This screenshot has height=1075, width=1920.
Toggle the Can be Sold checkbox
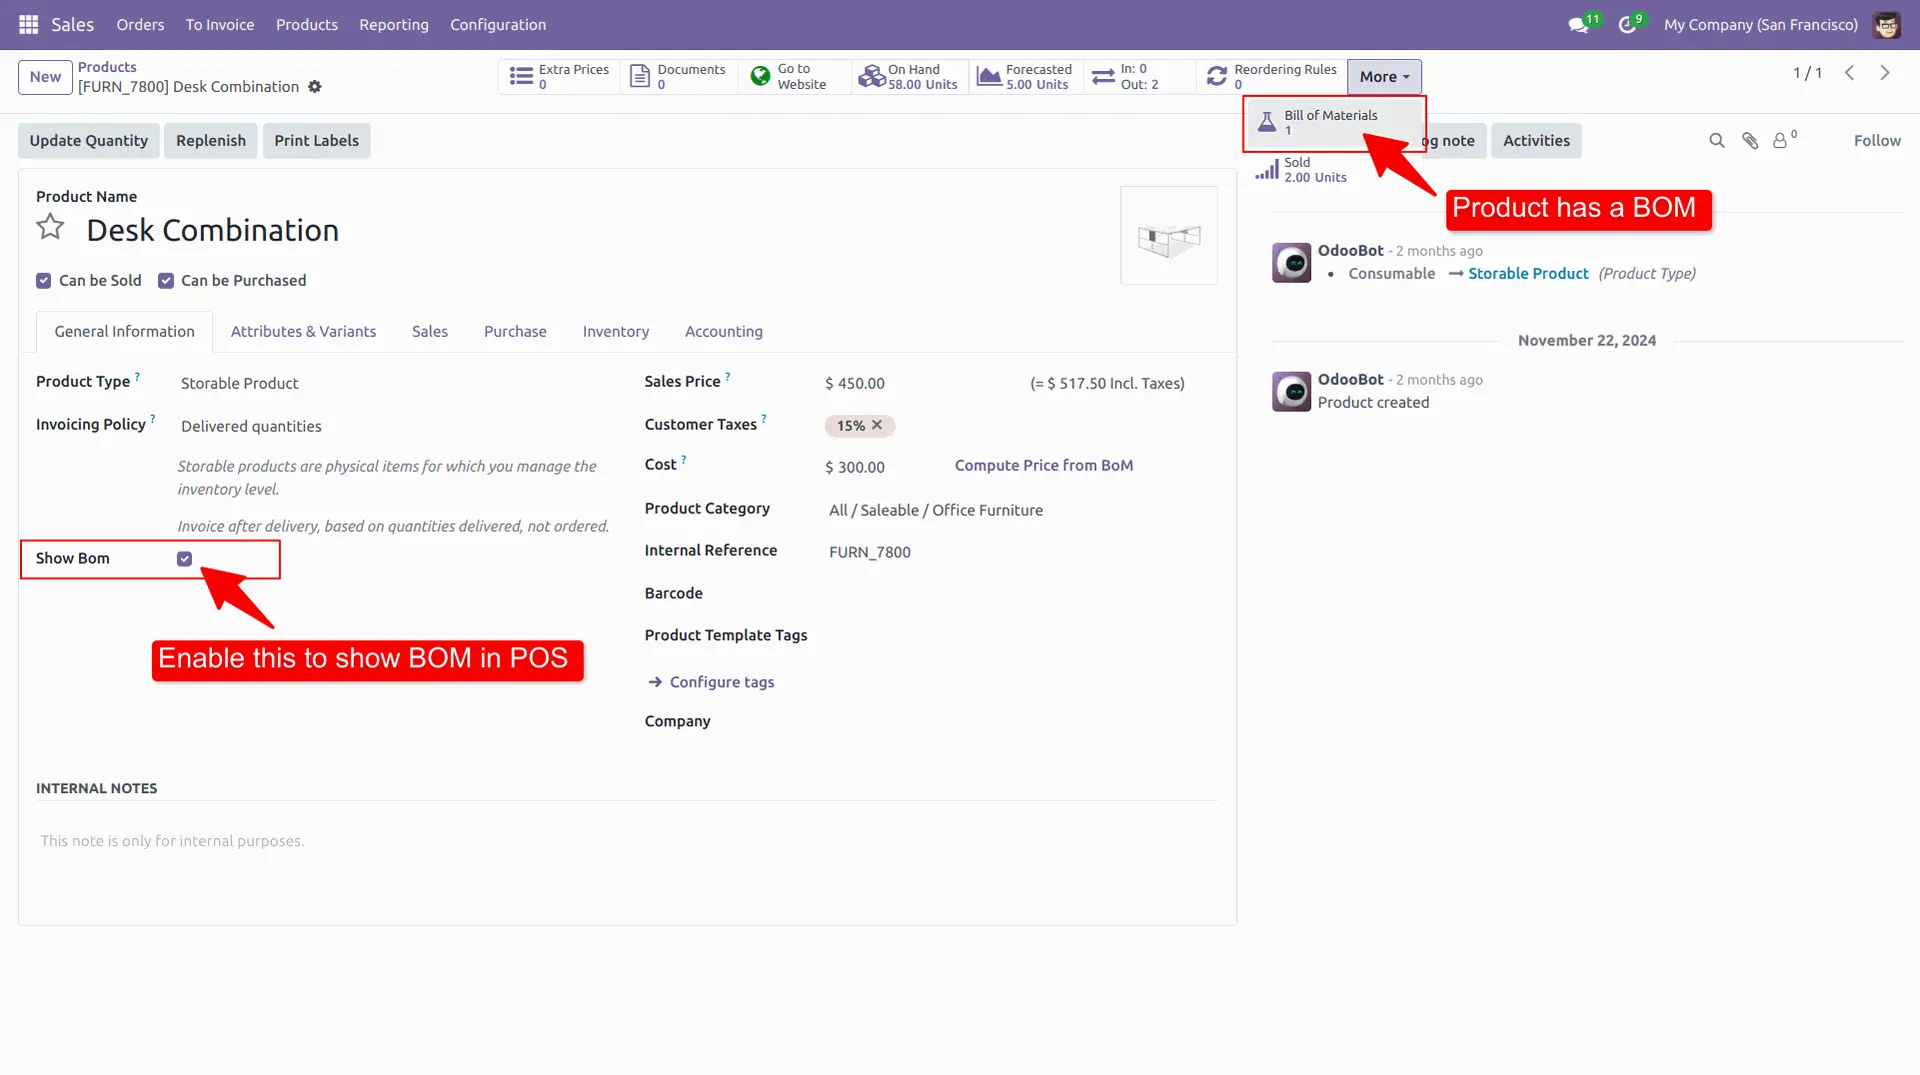[44, 281]
